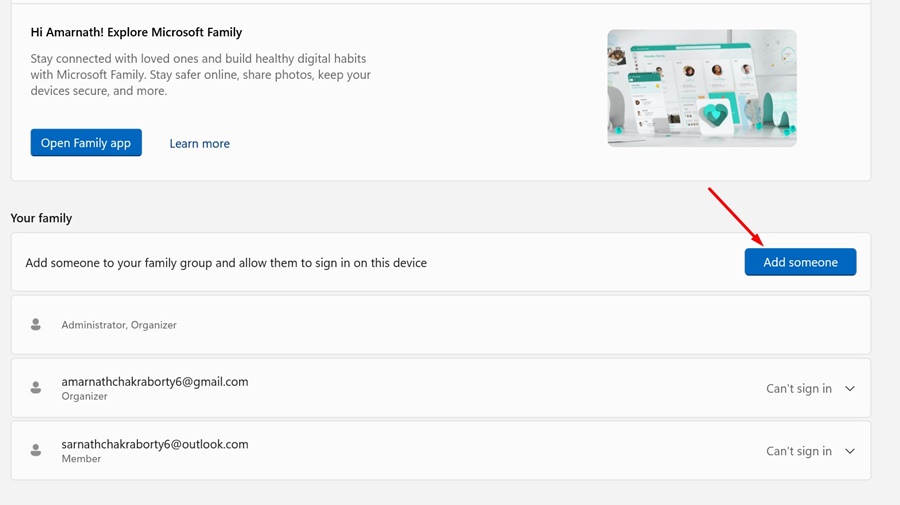Click the Administrator row person icon
Viewport: 900px width, 505px height.
36,325
